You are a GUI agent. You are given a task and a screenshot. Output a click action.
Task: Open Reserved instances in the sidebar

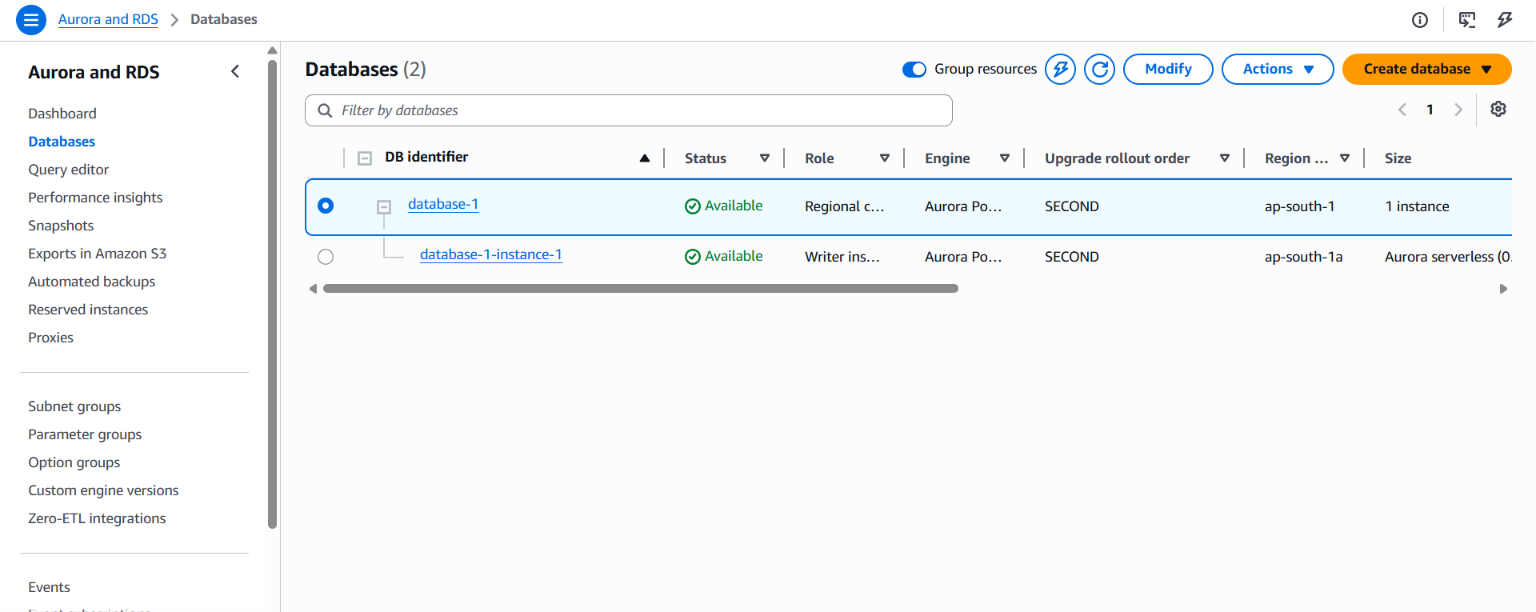(x=88, y=310)
